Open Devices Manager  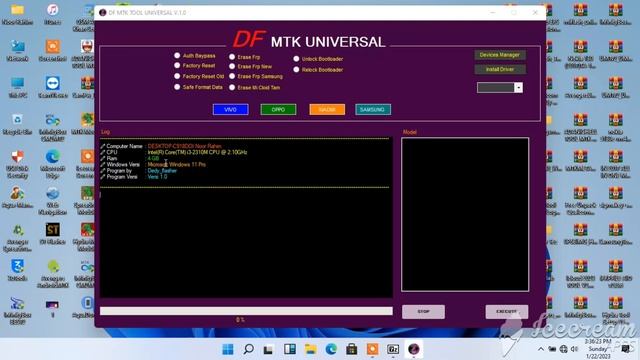click(x=500, y=55)
